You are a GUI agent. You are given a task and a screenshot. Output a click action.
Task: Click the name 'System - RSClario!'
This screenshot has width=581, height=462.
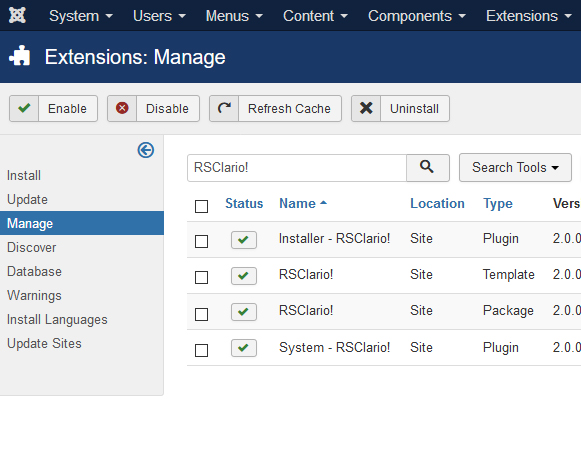(x=334, y=348)
